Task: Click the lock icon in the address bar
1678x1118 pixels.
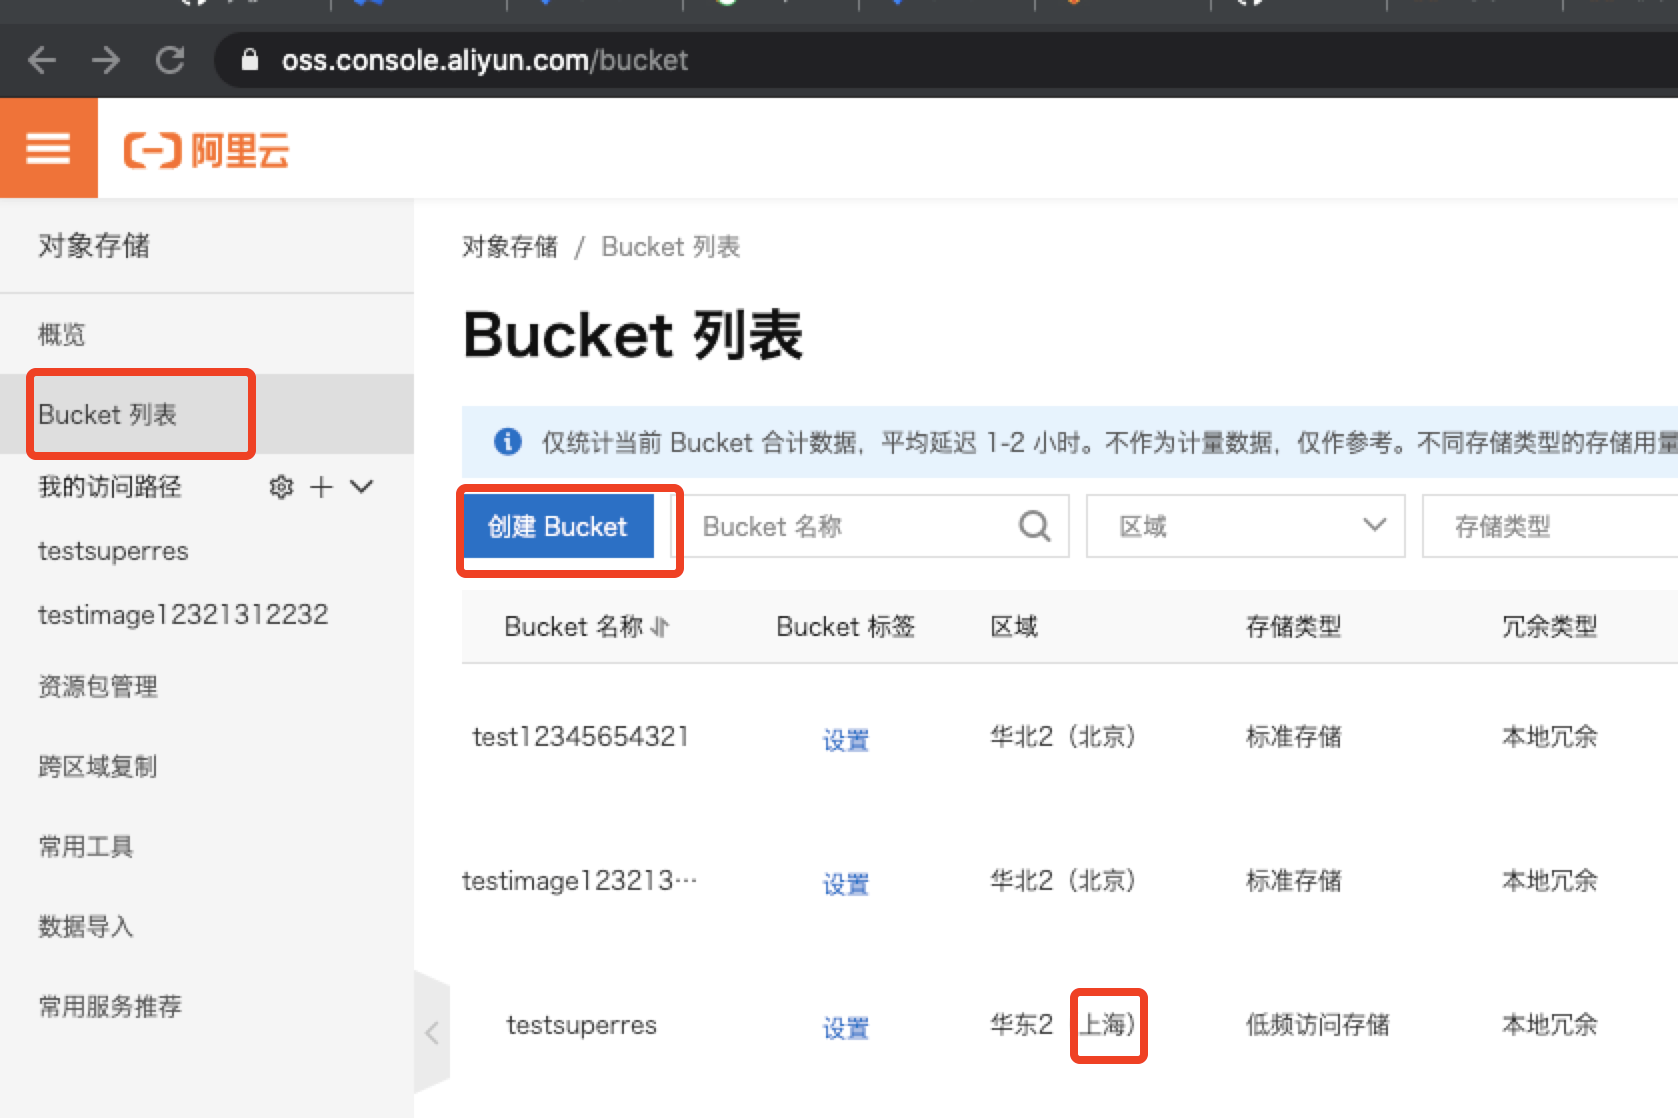Action: pyautogui.click(x=249, y=60)
